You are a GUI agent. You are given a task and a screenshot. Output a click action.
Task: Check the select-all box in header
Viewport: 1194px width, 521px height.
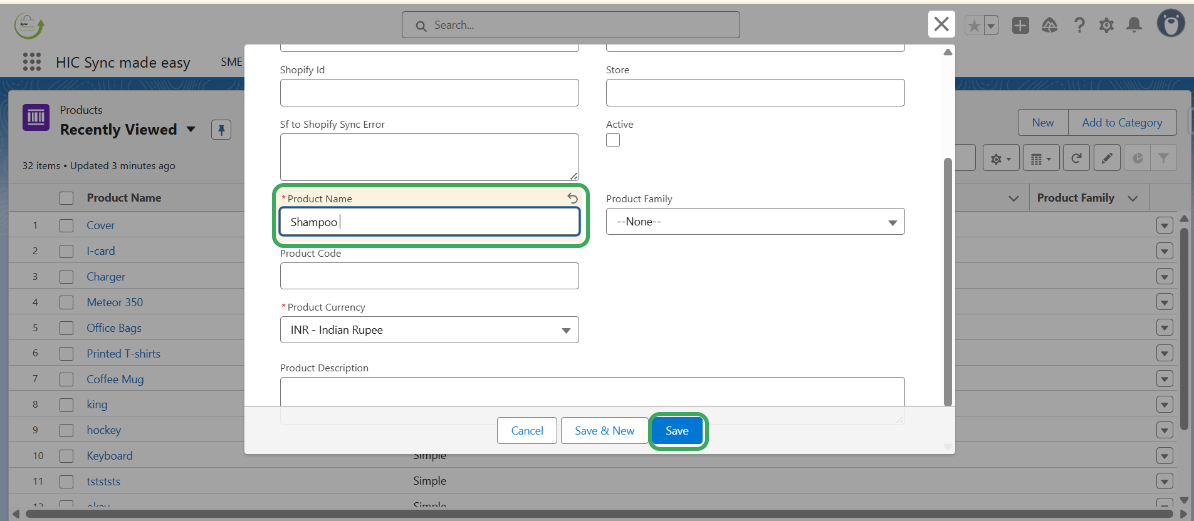pos(66,198)
